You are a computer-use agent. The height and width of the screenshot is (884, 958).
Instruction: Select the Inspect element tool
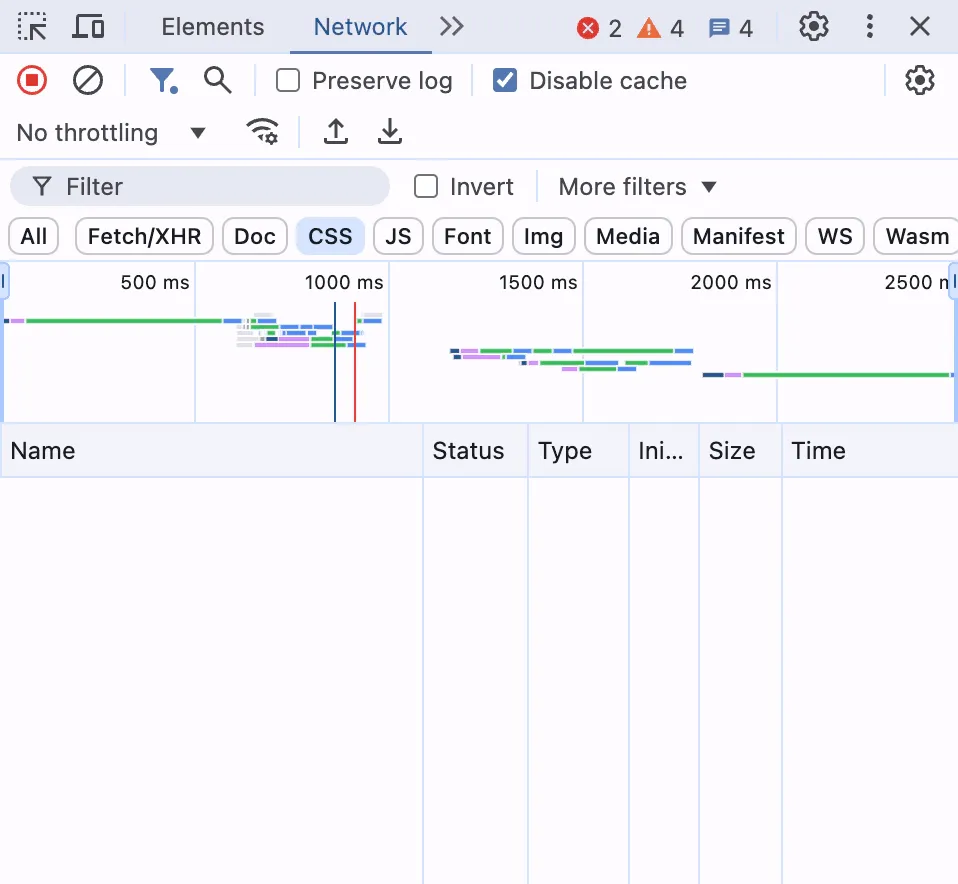coord(32,27)
